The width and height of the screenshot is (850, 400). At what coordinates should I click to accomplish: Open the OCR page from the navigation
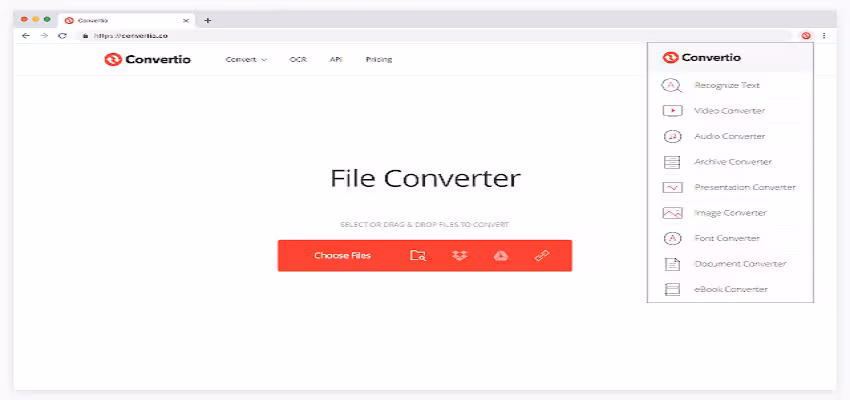pyautogui.click(x=298, y=60)
